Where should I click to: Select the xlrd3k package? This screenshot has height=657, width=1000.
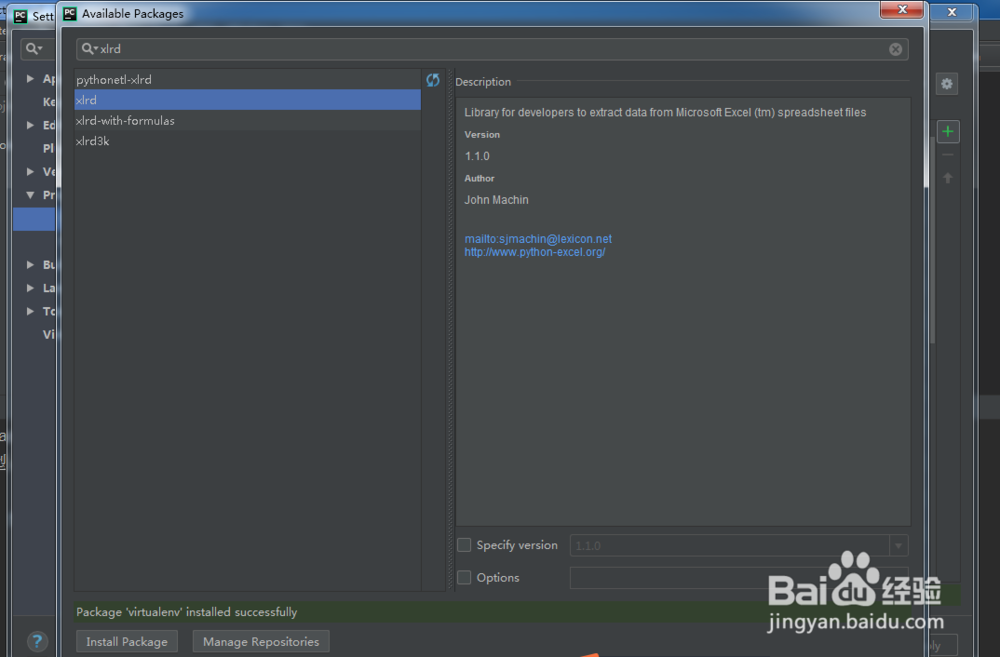click(247, 141)
